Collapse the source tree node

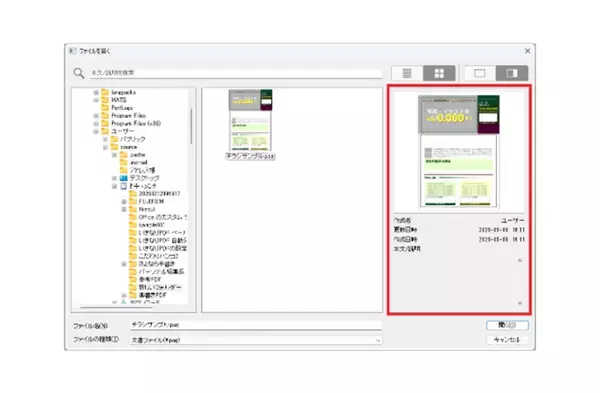pyautogui.click(x=105, y=147)
